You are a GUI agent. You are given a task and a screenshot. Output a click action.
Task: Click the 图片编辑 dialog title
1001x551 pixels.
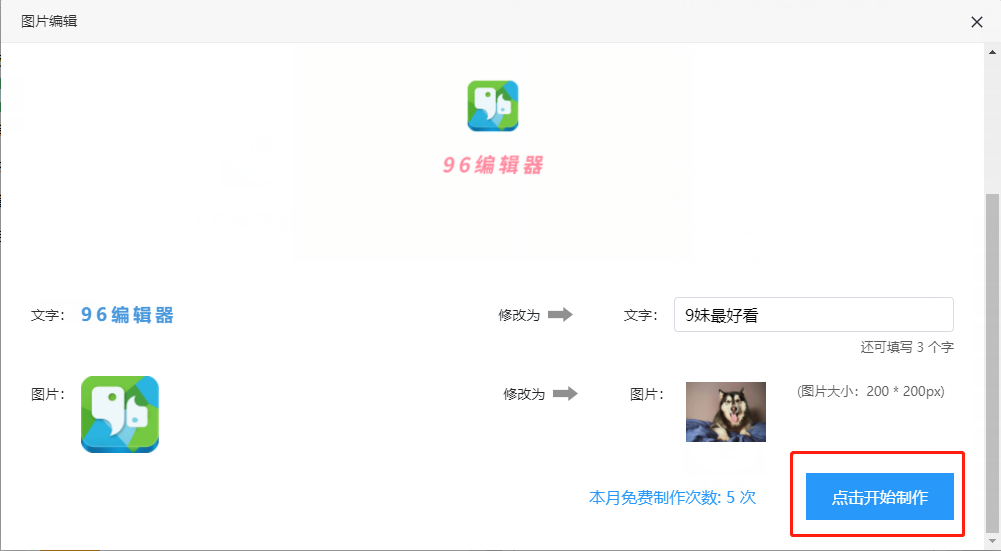[49, 21]
